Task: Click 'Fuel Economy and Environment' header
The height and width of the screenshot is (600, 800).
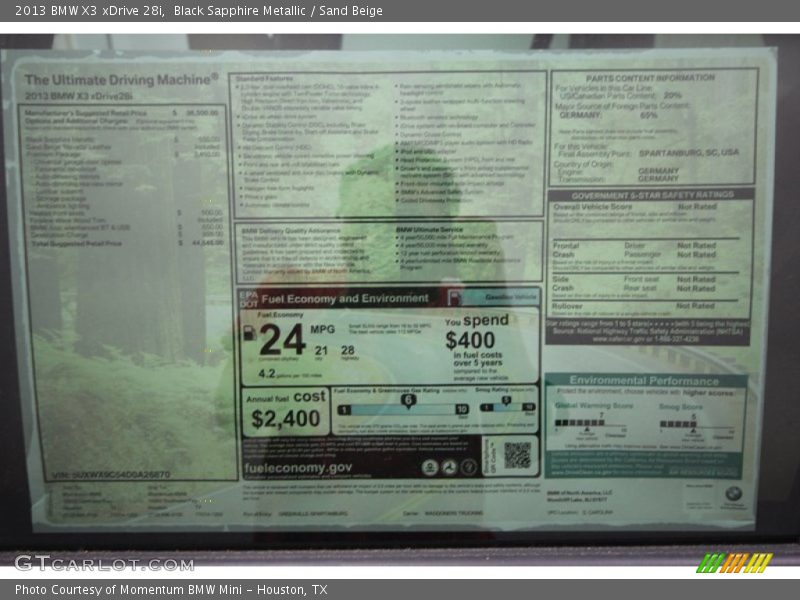Action: [x=345, y=298]
